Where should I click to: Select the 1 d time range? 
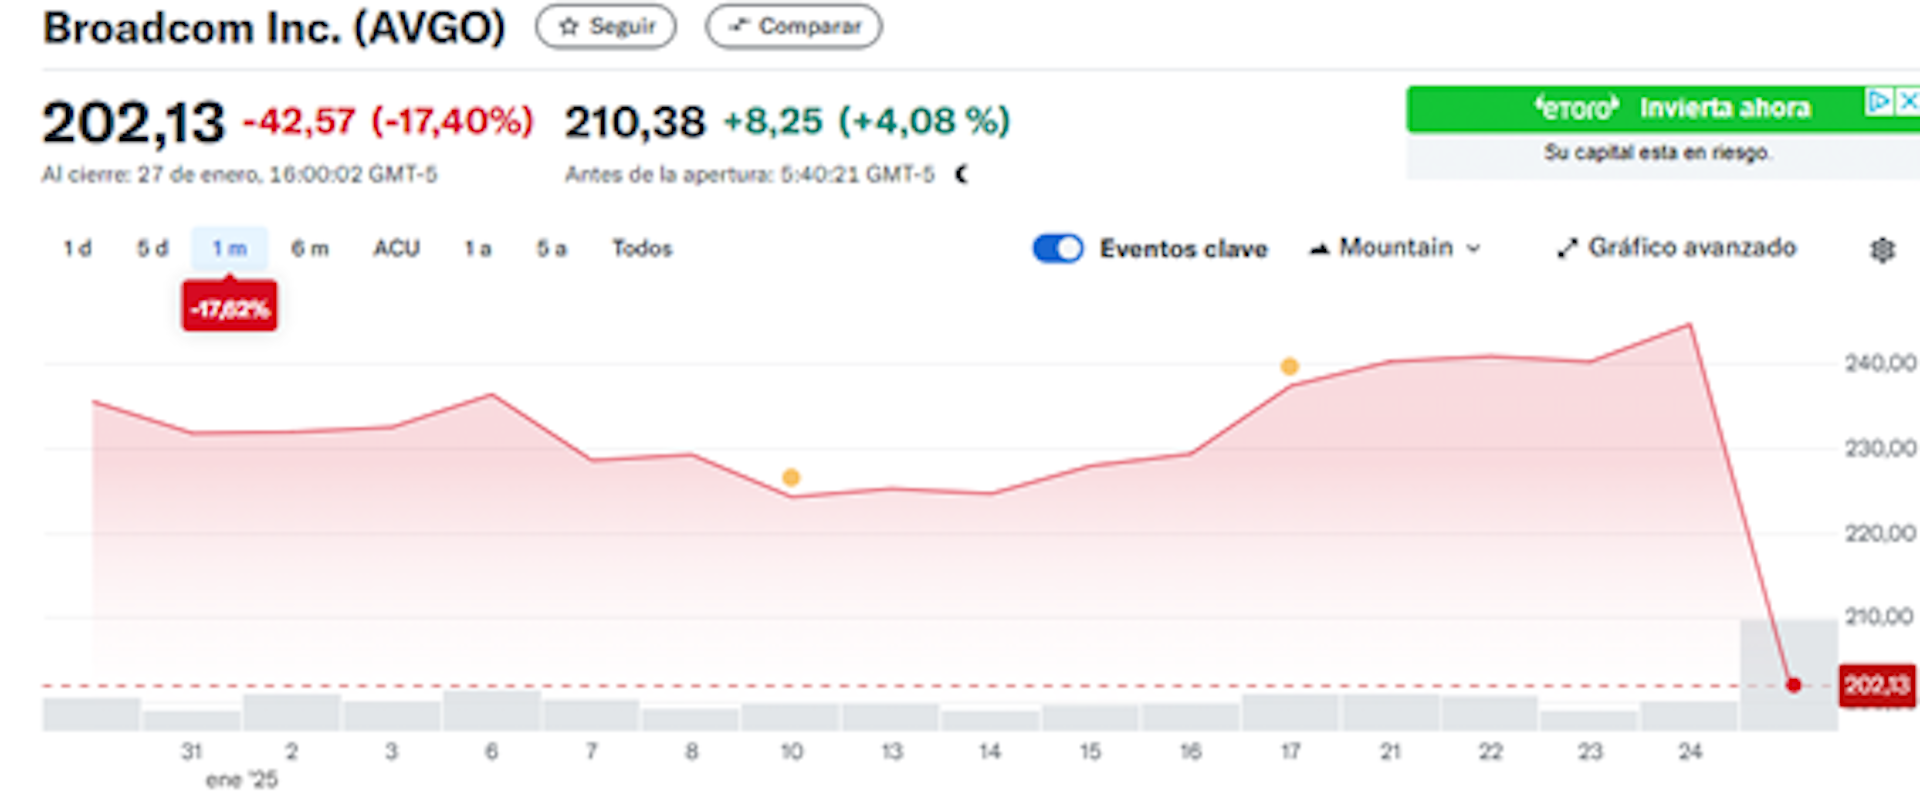point(77,249)
